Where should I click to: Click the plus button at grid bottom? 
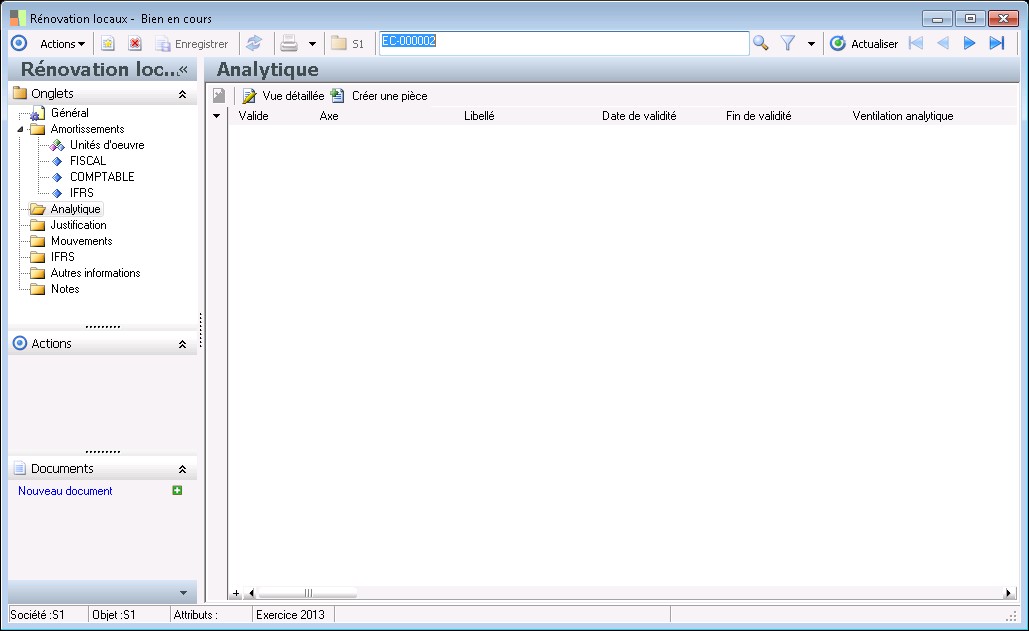[x=236, y=594]
